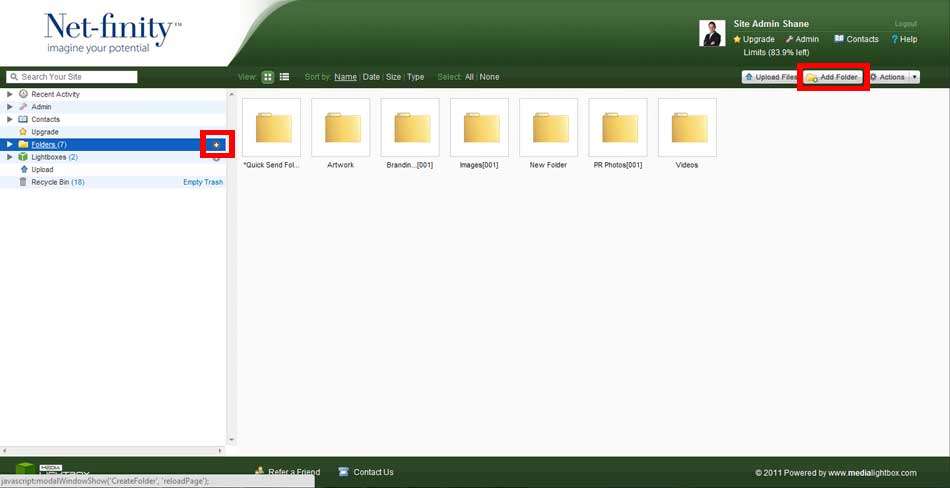Click Empty Trash link
The width and height of the screenshot is (950, 488).
(203, 182)
